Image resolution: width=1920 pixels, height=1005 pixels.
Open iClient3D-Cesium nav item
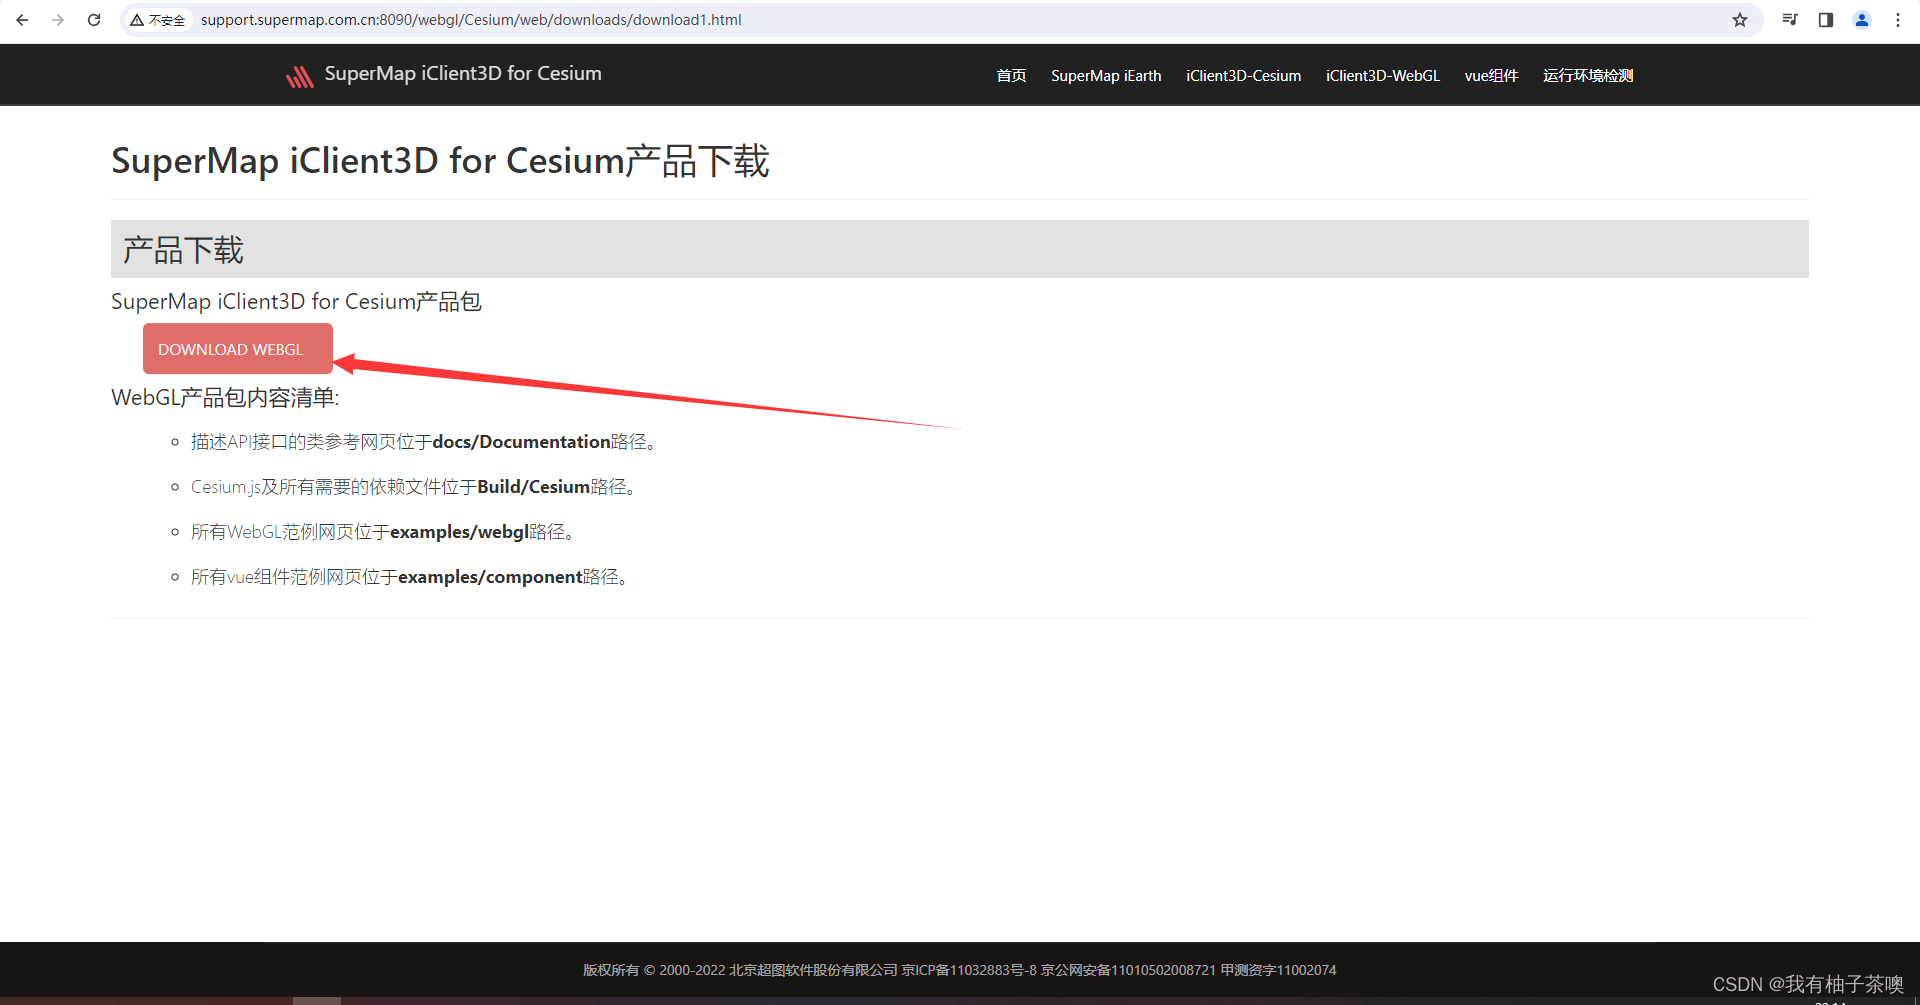pos(1244,76)
